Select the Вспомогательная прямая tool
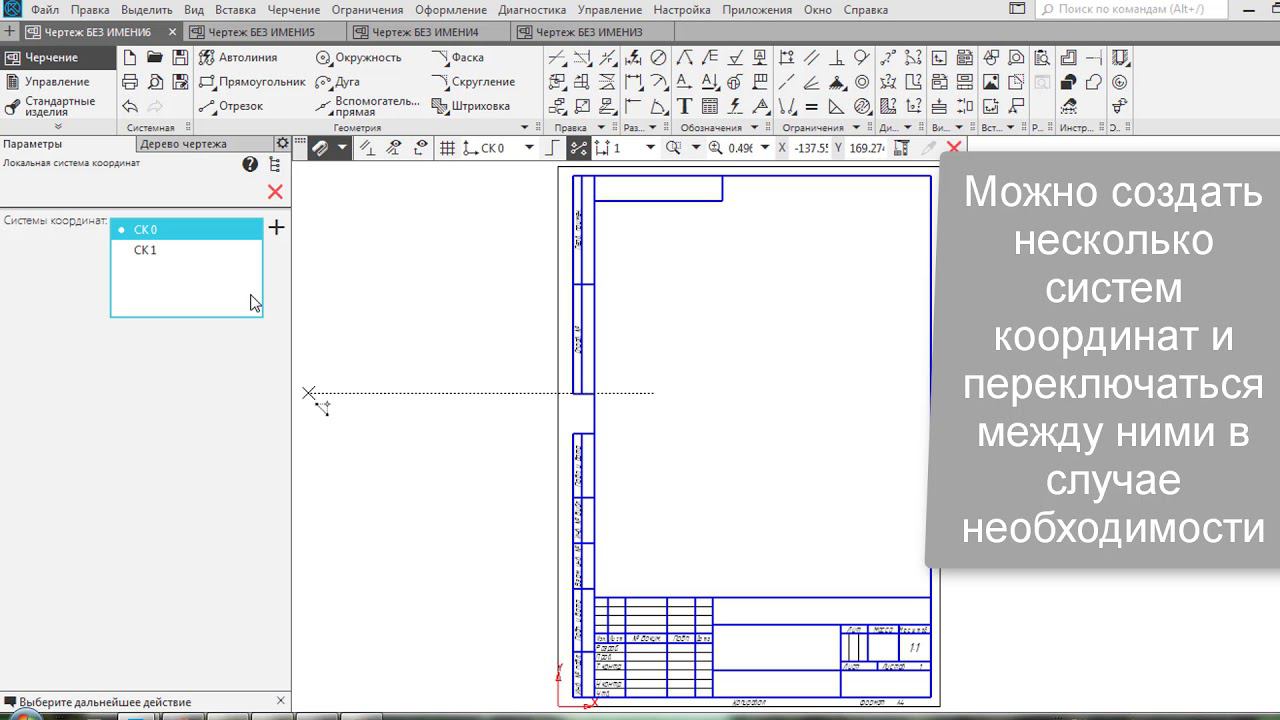This screenshot has height=720, width=1280. 367,106
